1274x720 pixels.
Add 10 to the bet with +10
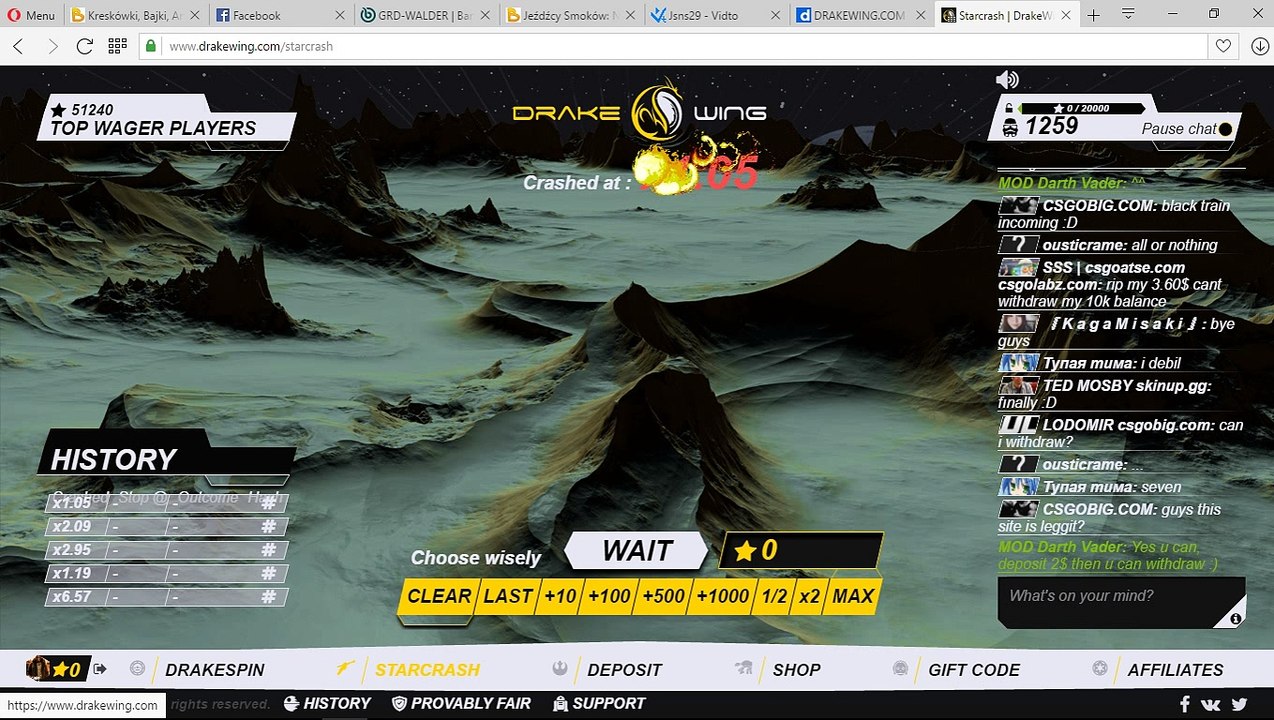560,597
